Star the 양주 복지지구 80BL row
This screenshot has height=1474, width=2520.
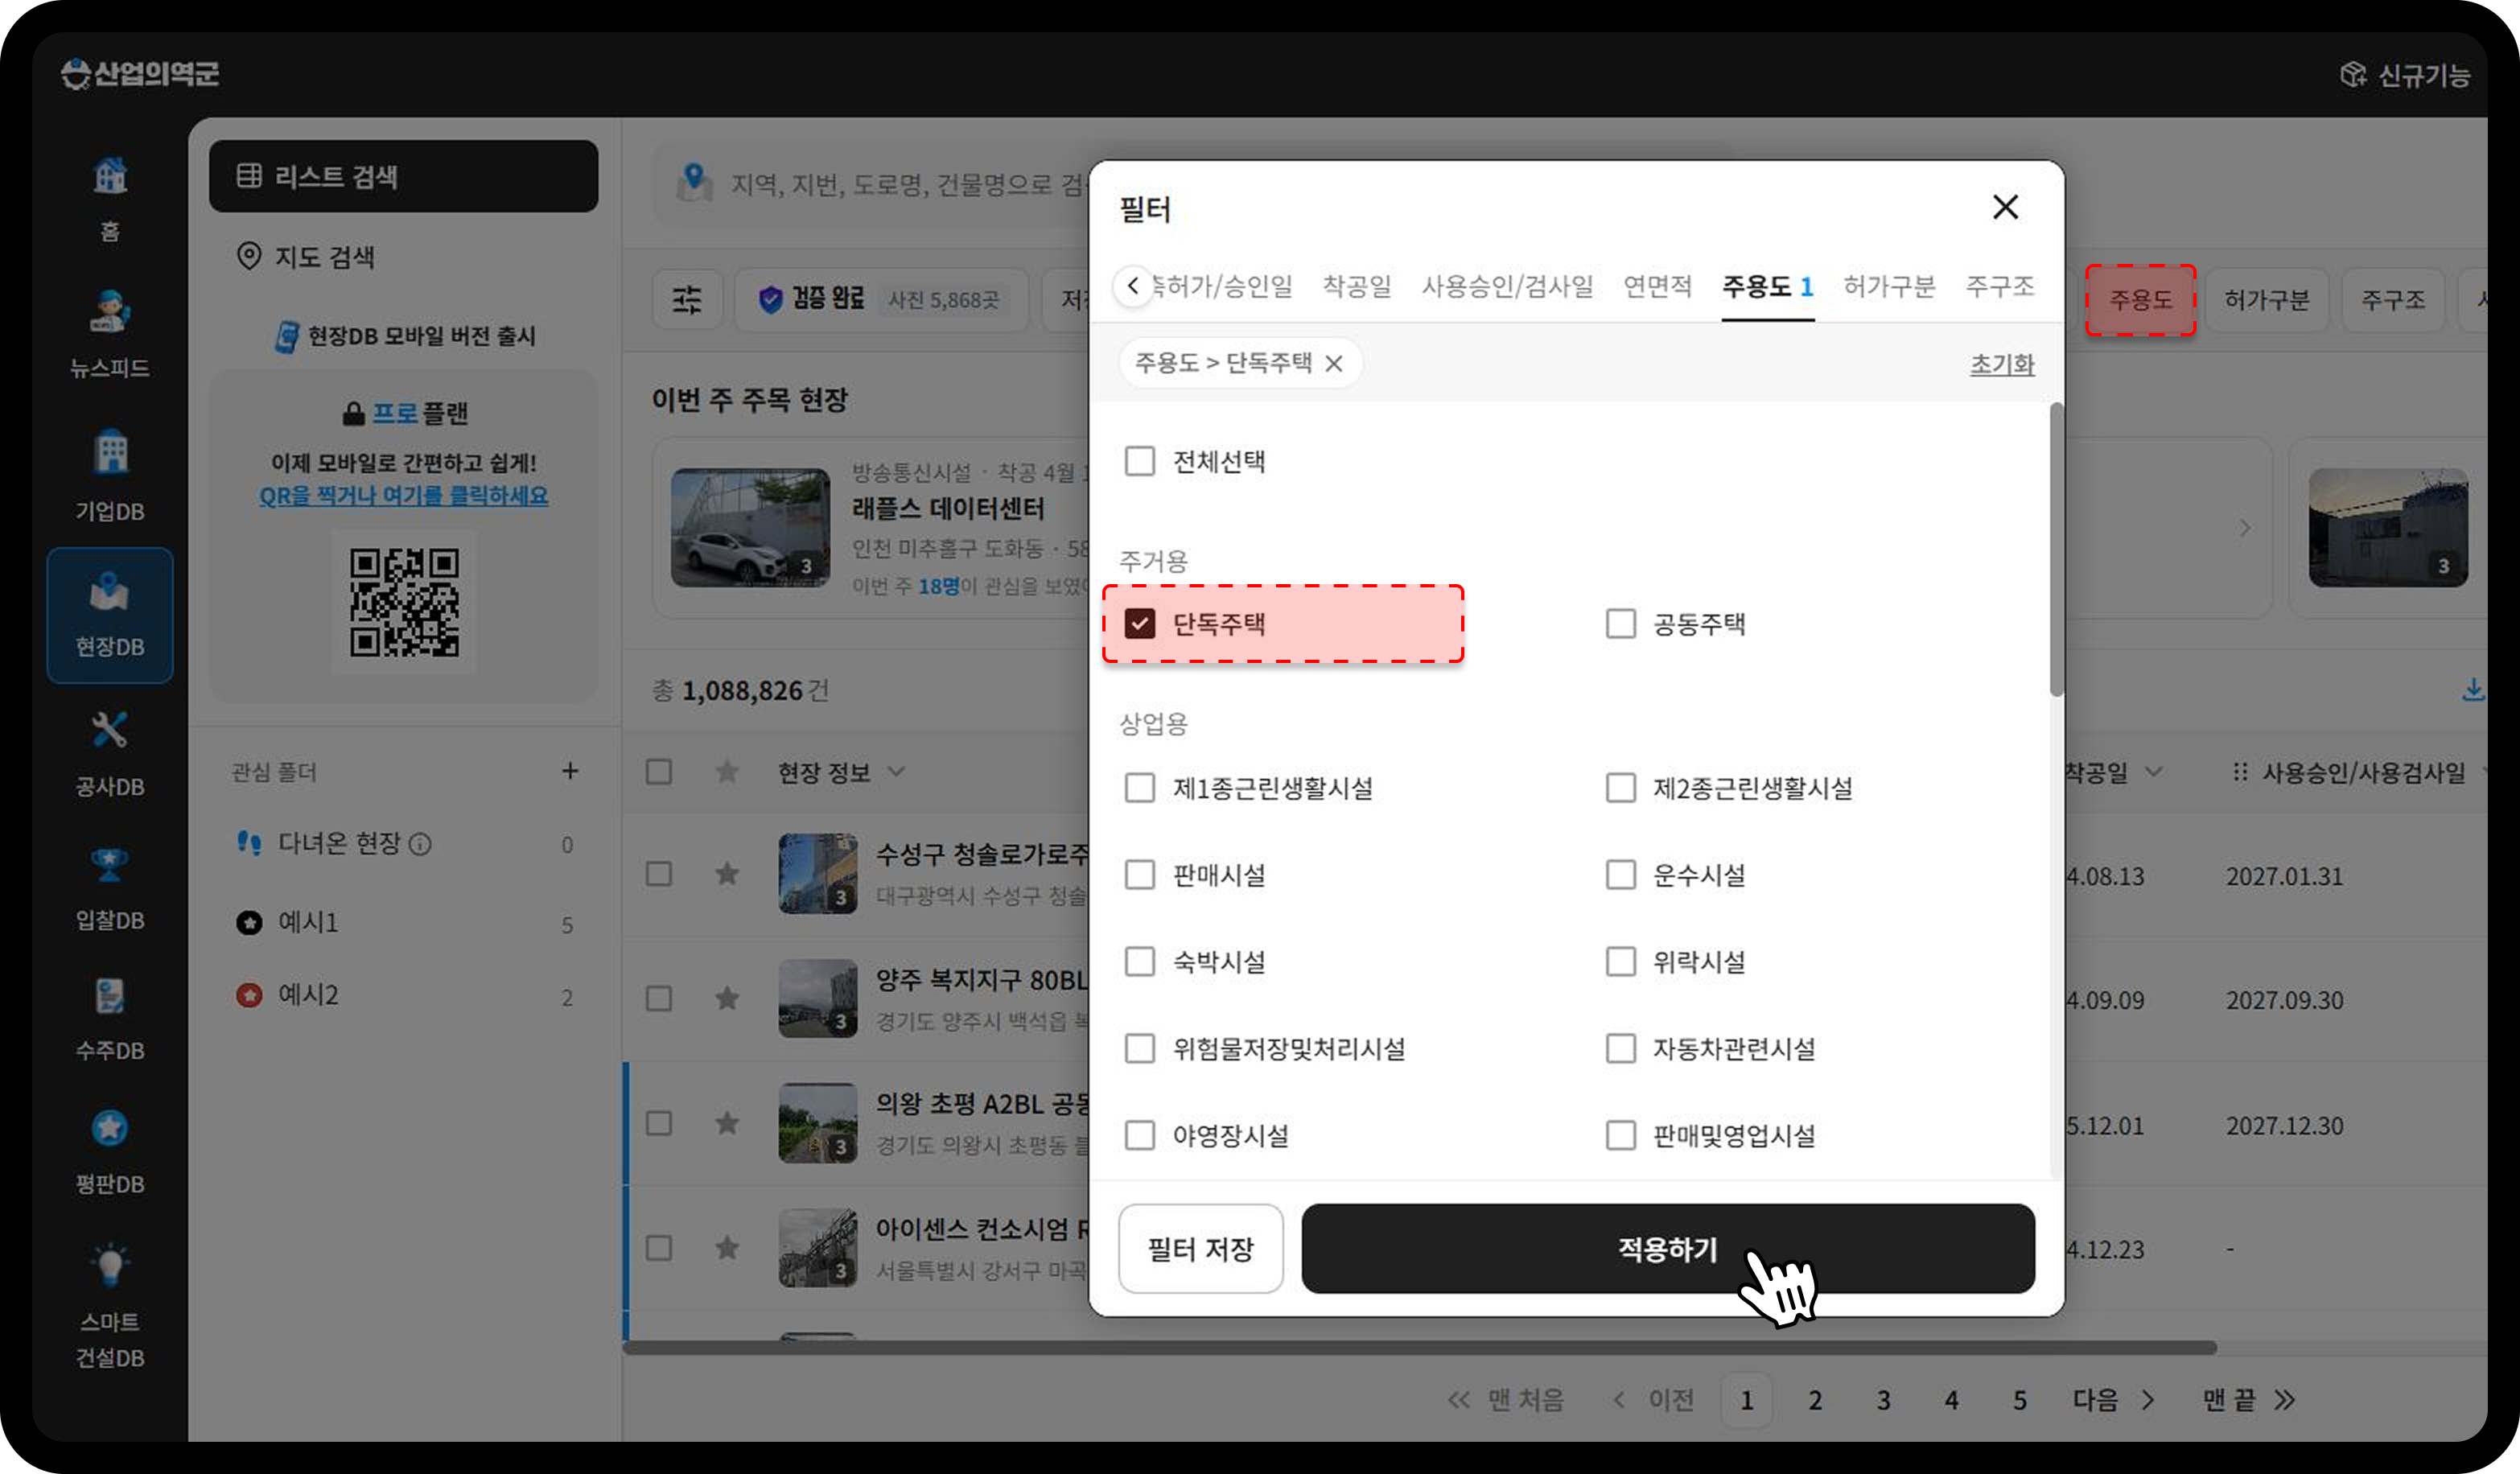[x=727, y=998]
